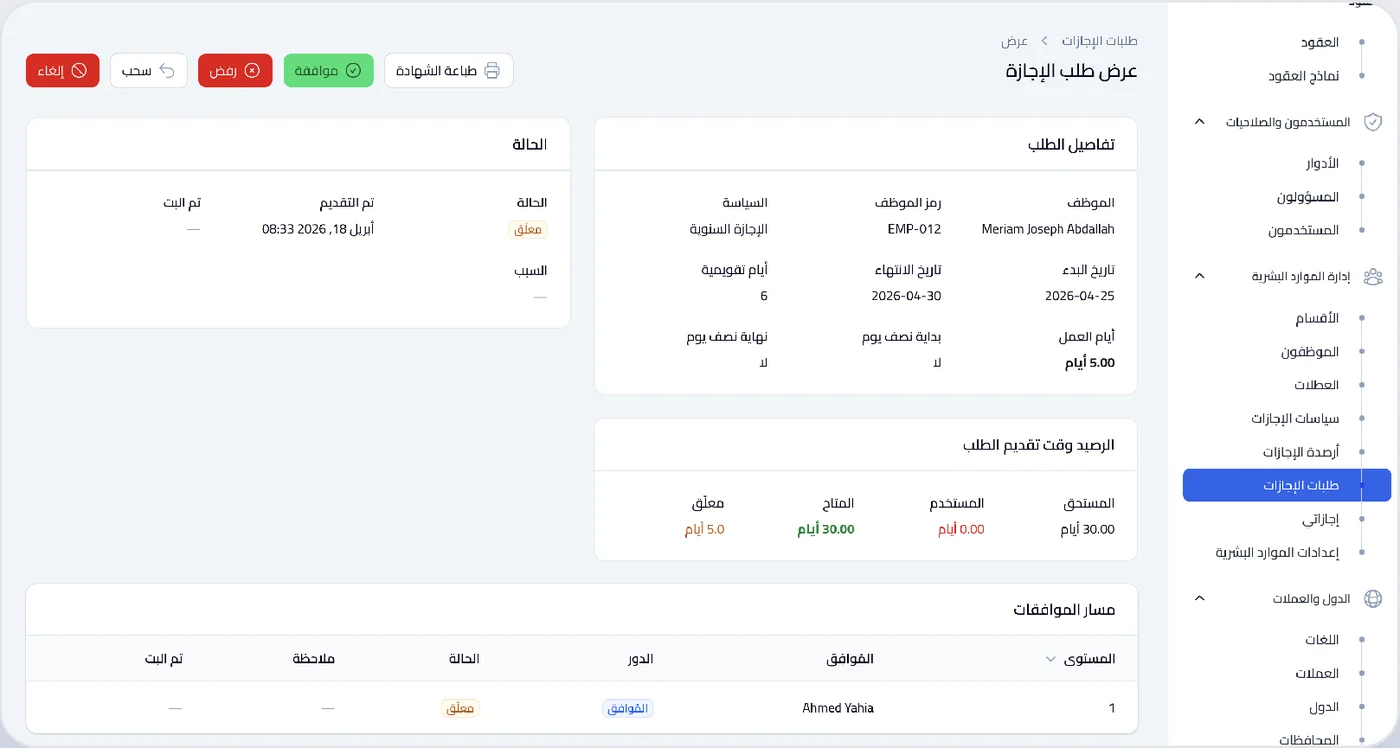1400x748 pixels.
Task: Click used balance 0.00 أيام
Action: pos(961,529)
